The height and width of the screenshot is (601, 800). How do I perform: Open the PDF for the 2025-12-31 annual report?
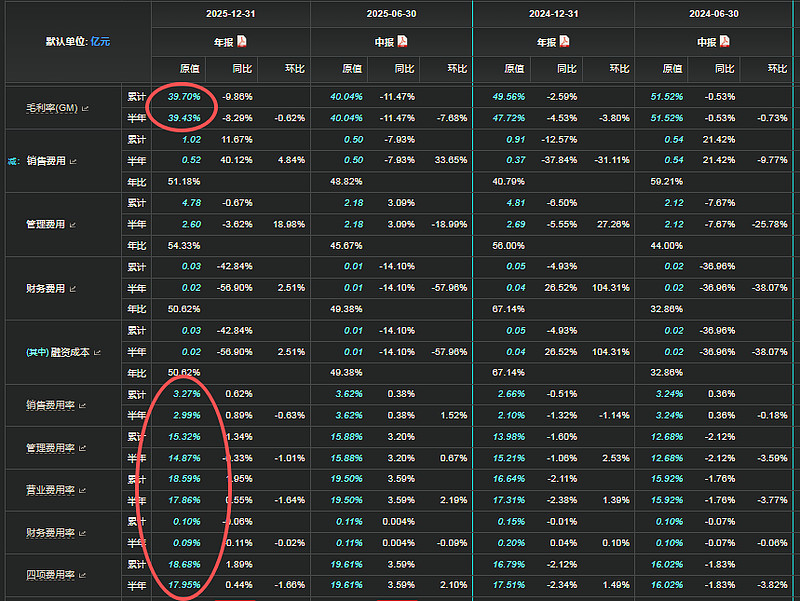[x=242, y=41]
